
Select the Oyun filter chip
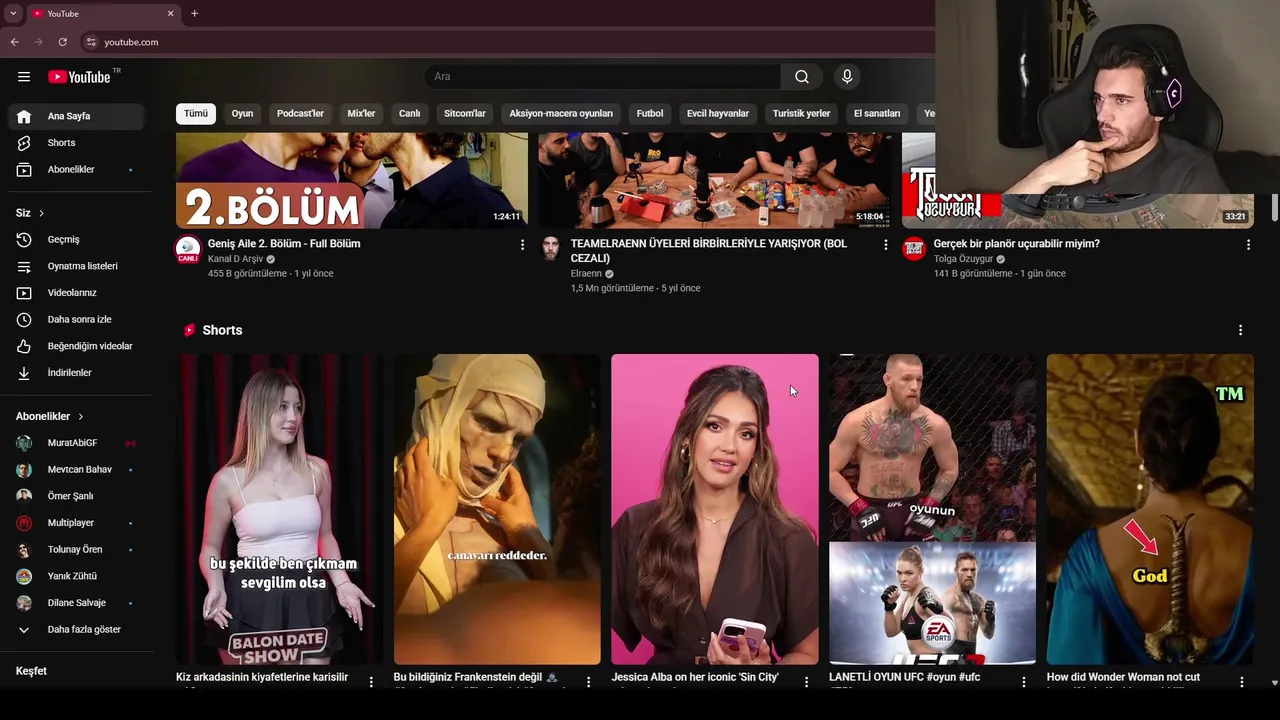coord(242,114)
